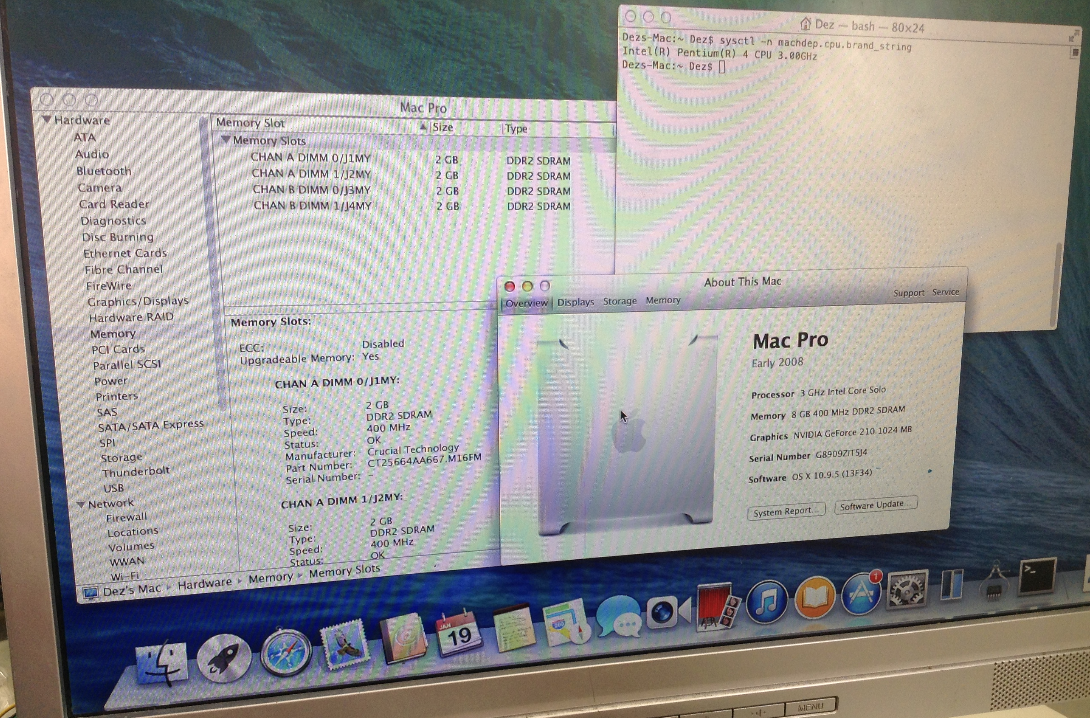Collapse Memory Slots disclosure triangle in table

point(225,140)
